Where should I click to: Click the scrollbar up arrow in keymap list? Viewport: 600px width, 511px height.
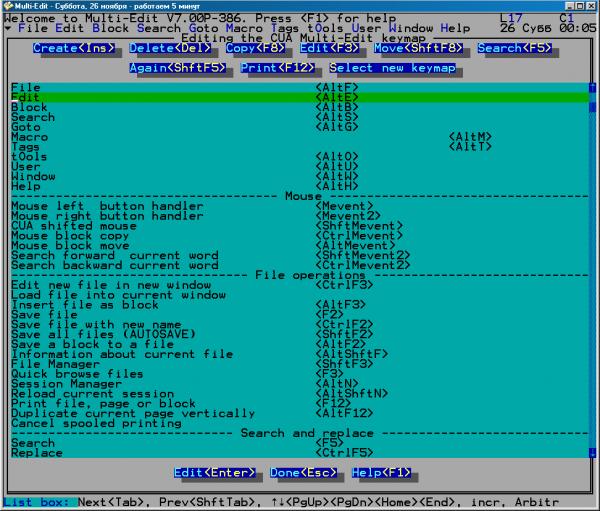(x=591, y=87)
